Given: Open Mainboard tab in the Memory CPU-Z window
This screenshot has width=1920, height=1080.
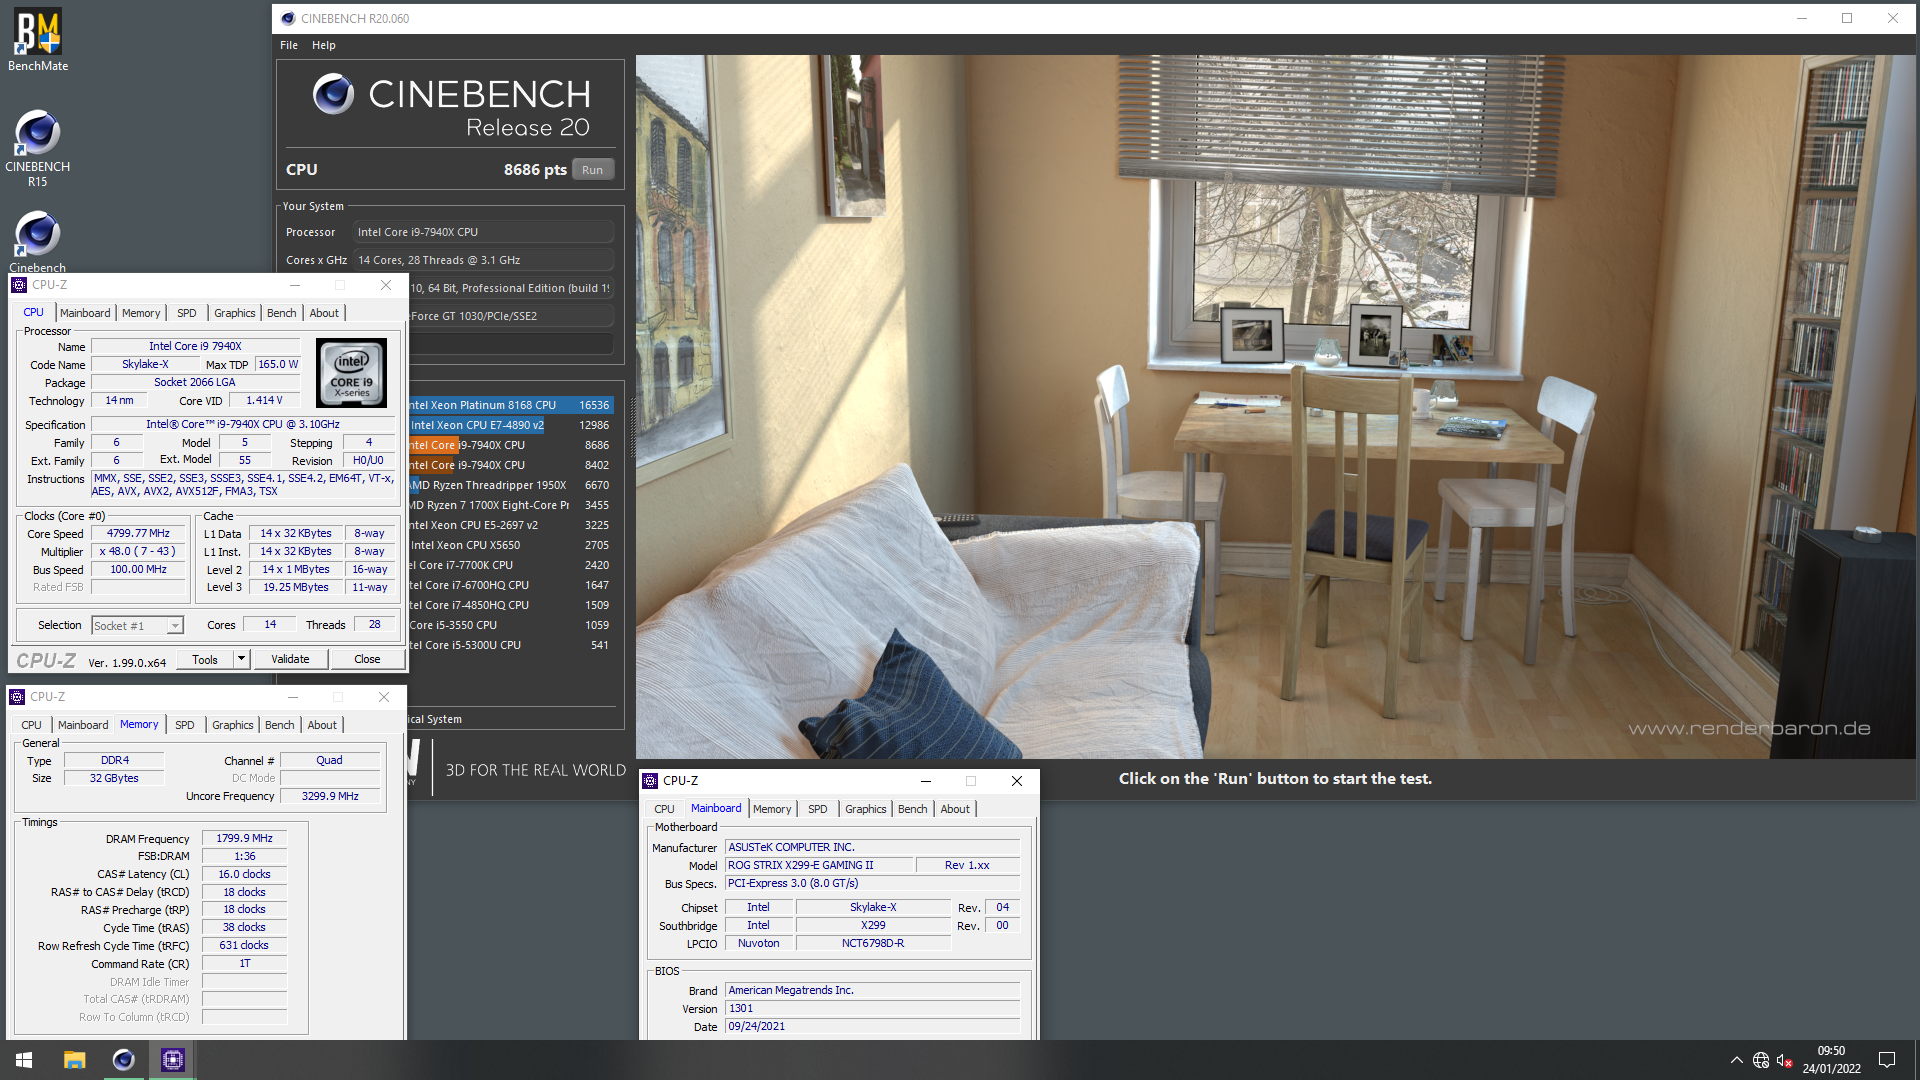Looking at the screenshot, I should 83,725.
